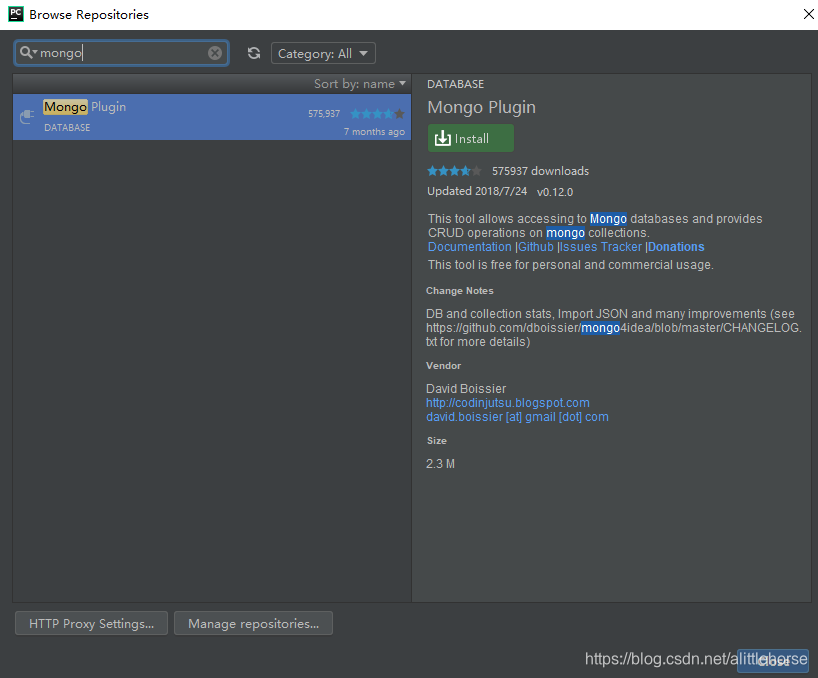The image size is (818, 678).
Task: Open HTTP Proxy Settings dialog
Action: click(x=91, y=623)
